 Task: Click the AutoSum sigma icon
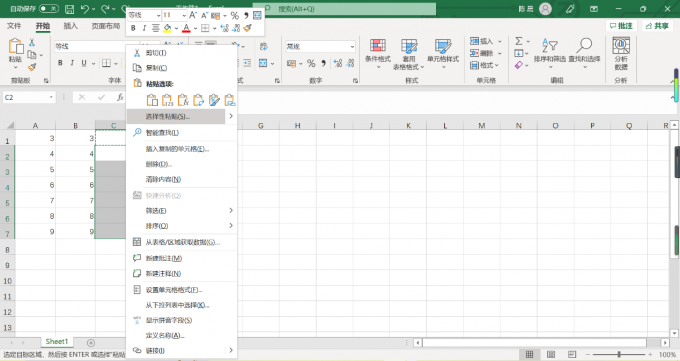[519, 41]
